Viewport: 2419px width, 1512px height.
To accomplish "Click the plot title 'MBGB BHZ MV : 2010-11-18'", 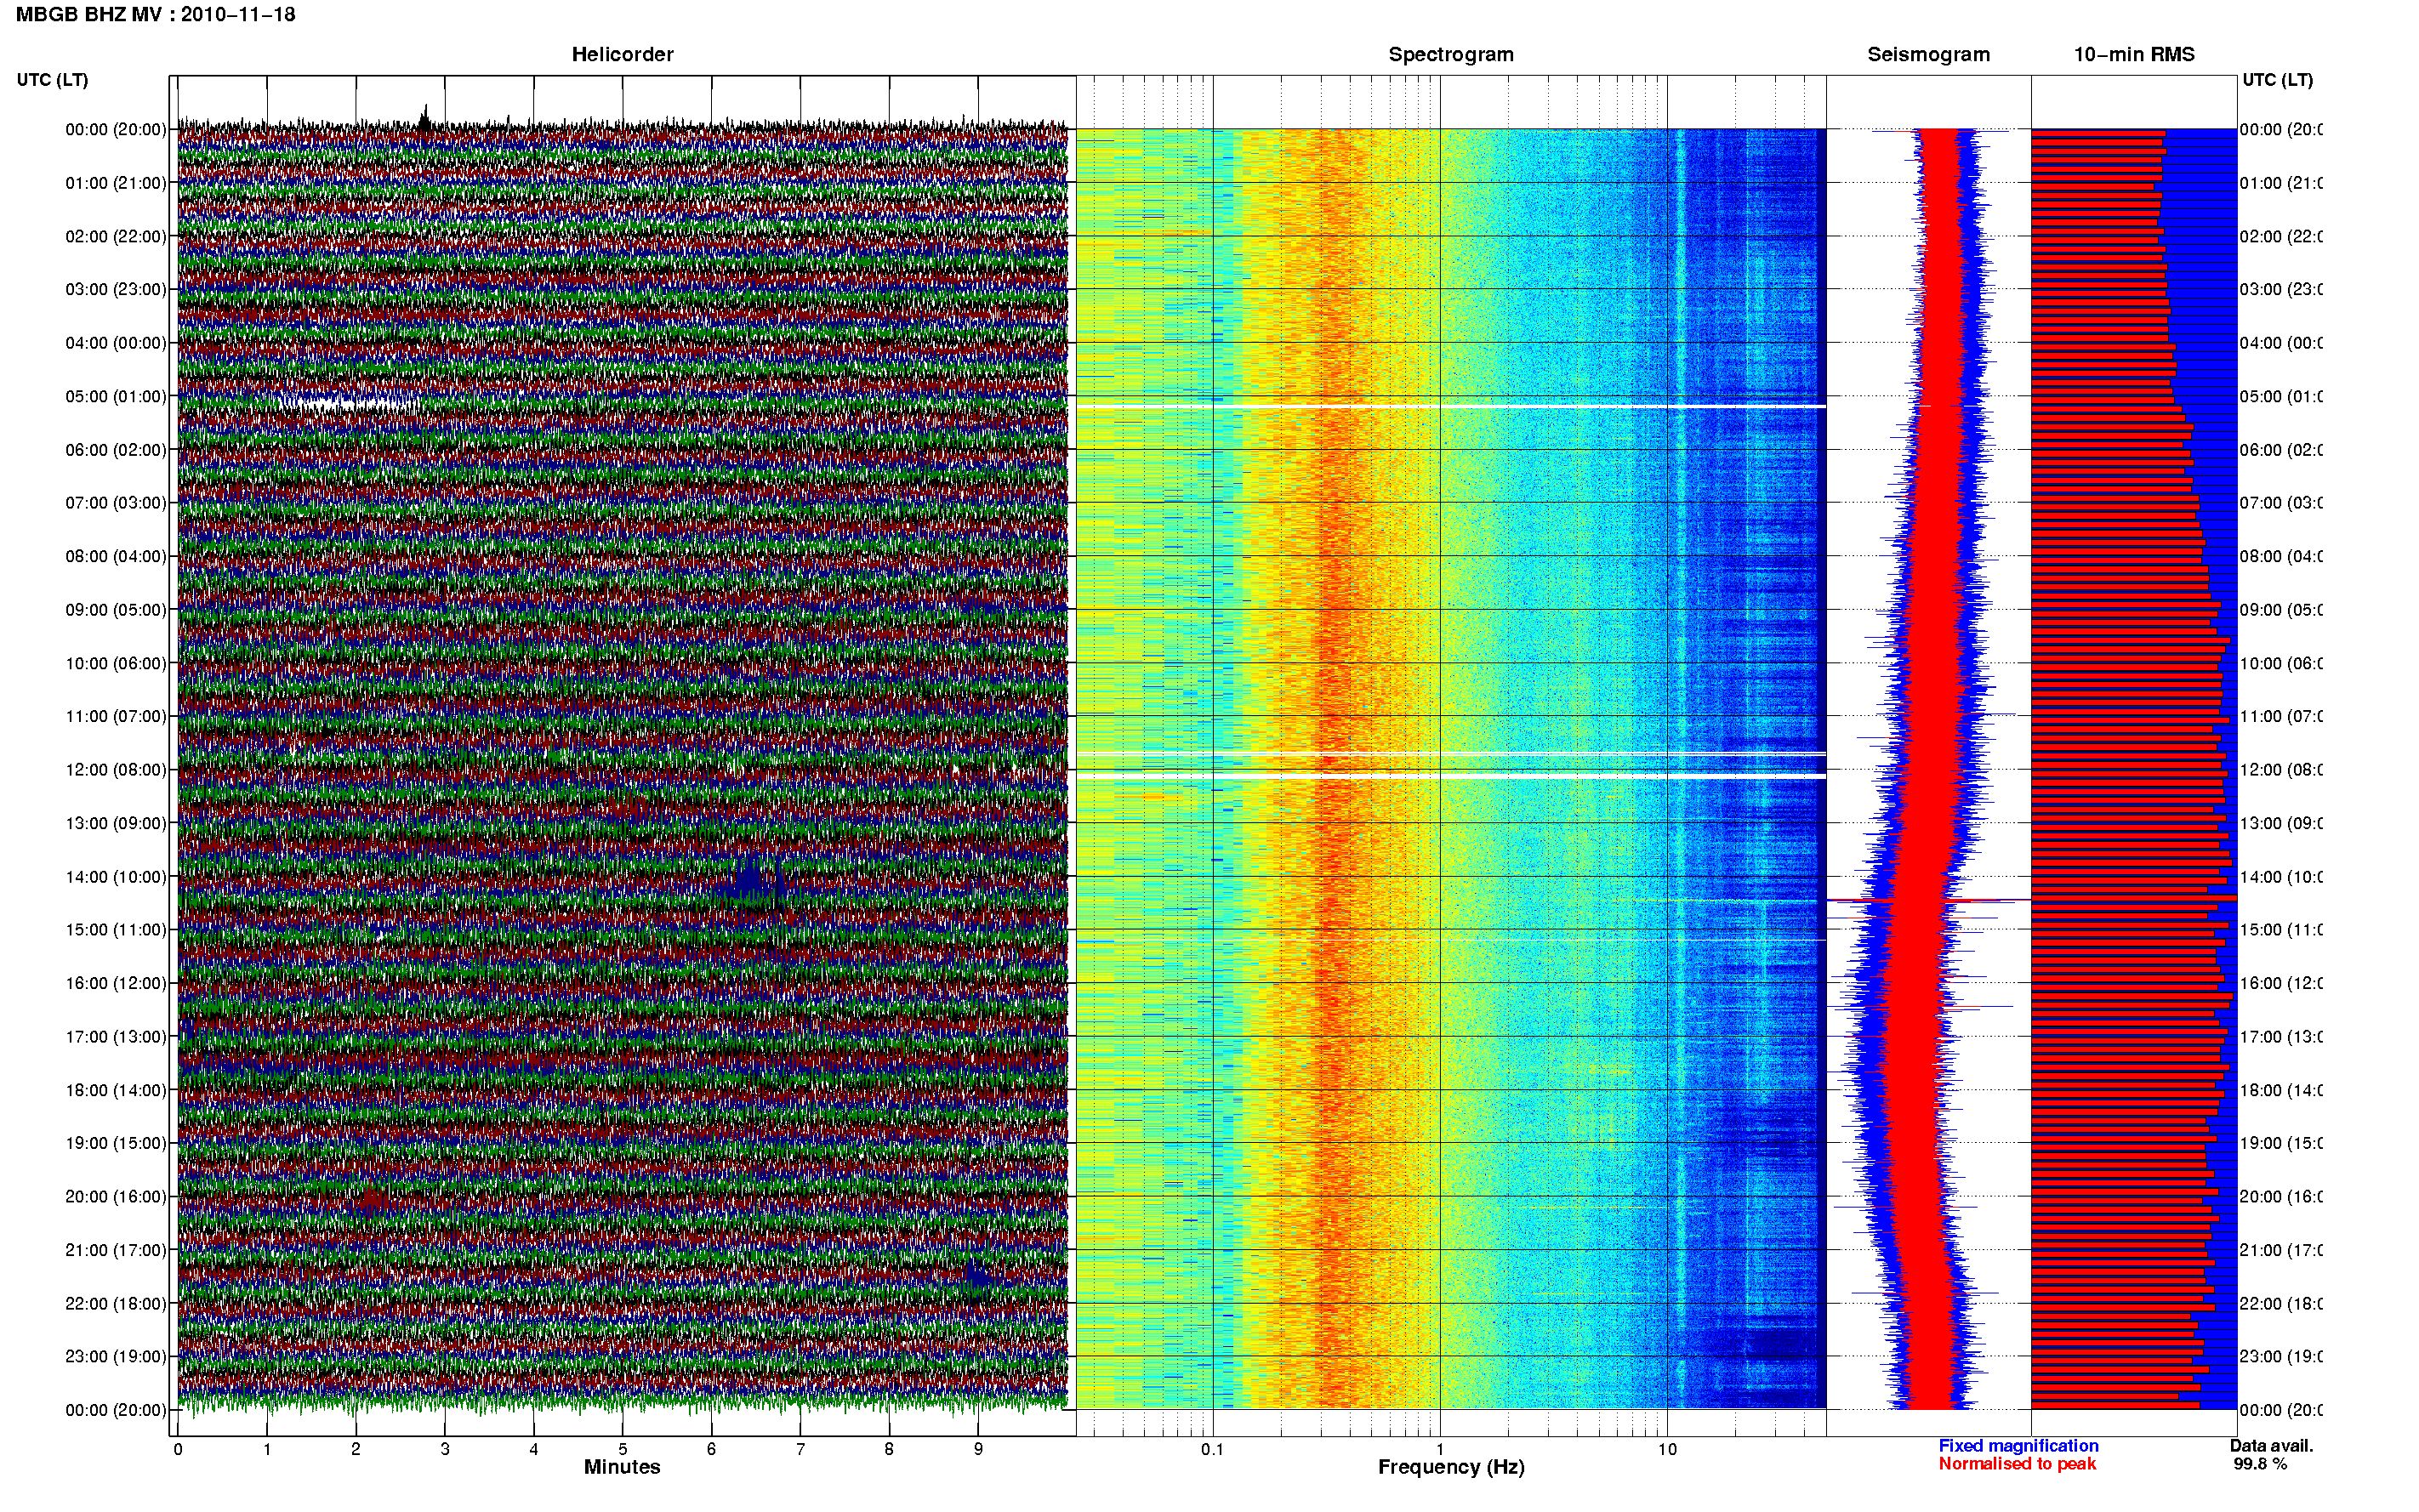I will [x=155, y=15].
